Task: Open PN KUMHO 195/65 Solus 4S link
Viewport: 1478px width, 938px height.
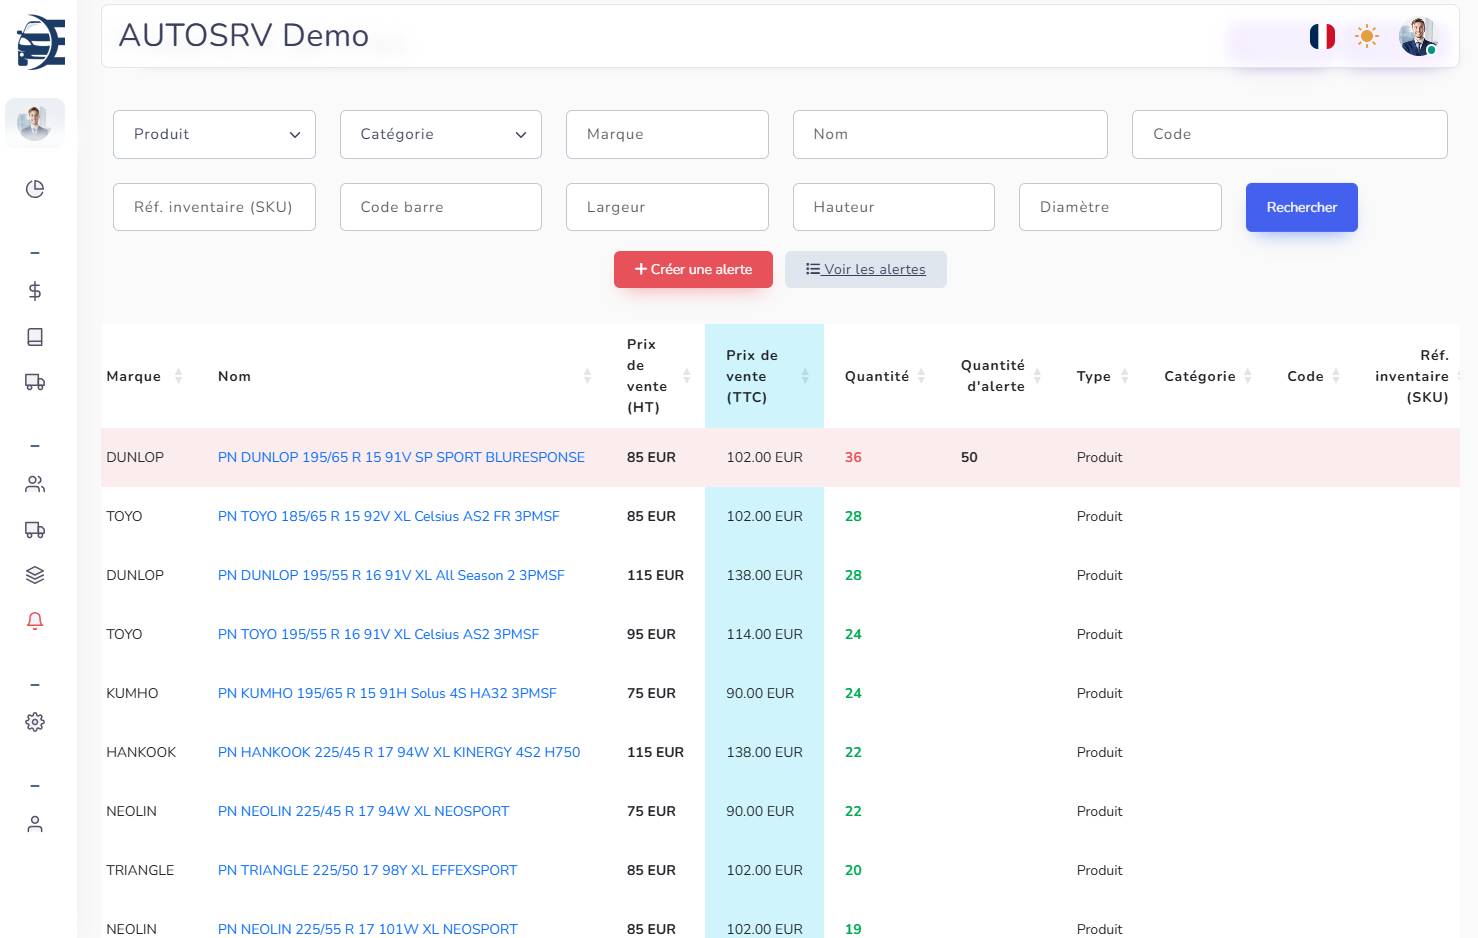Action: pyautogui.click(x=387, y=693)
